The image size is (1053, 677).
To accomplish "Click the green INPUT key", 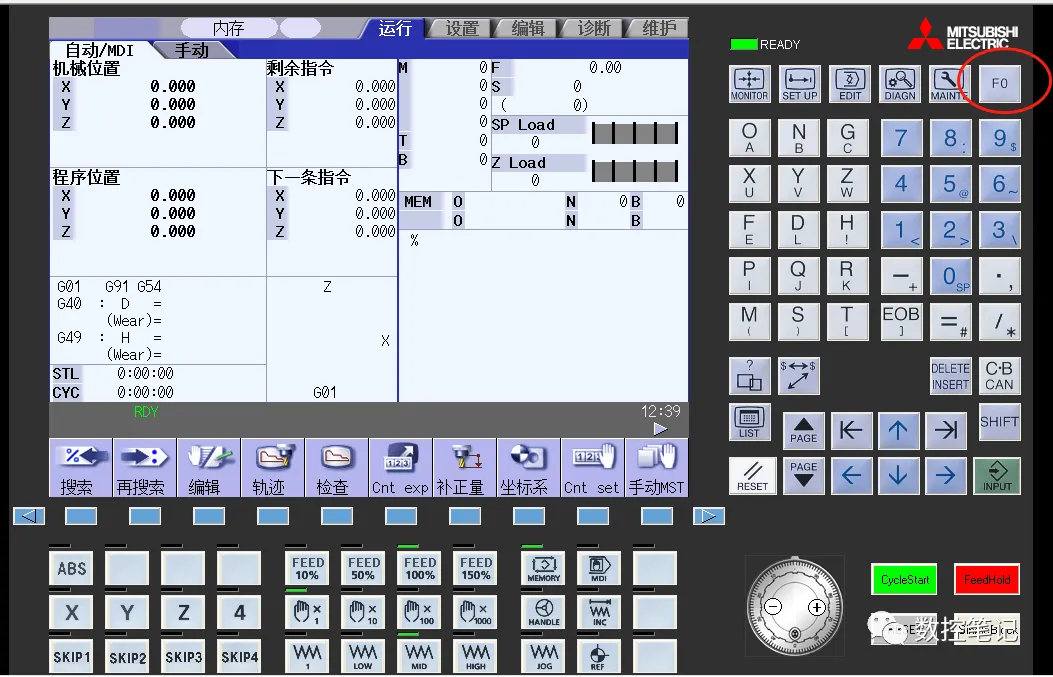I will pyautogui.click(x=997, y=476).
